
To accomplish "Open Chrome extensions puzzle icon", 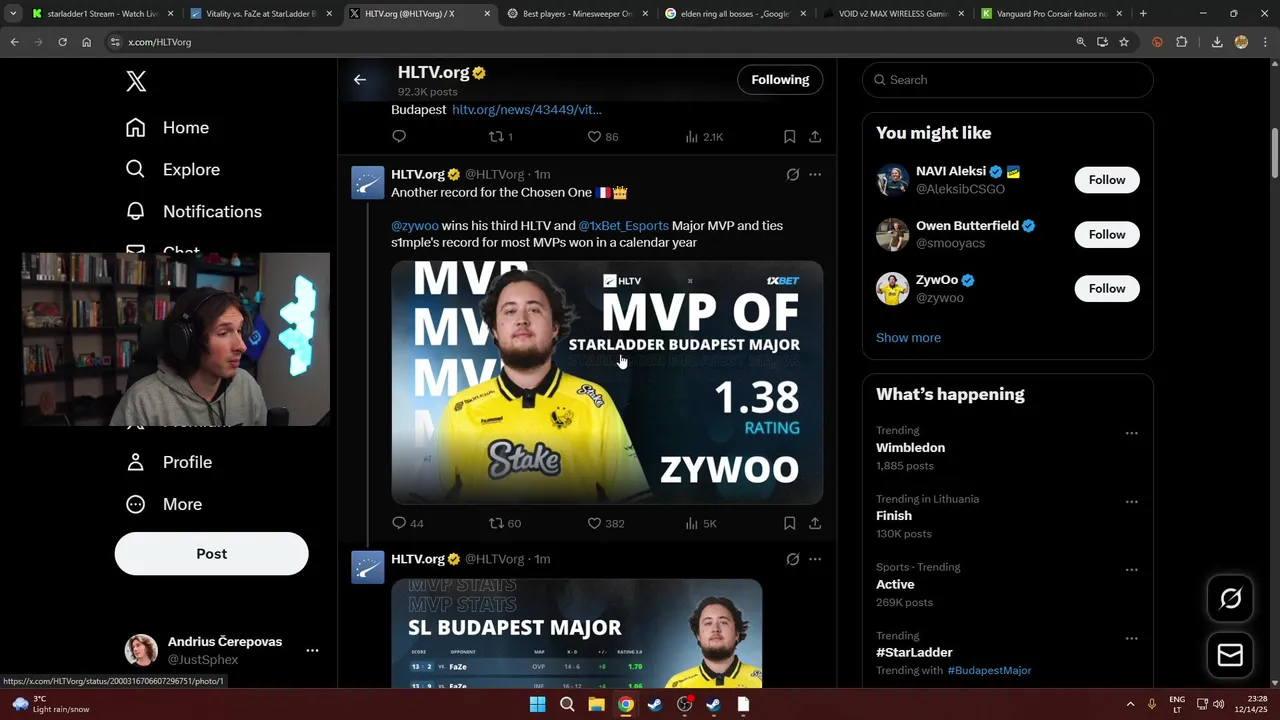I will [1181, 42].
